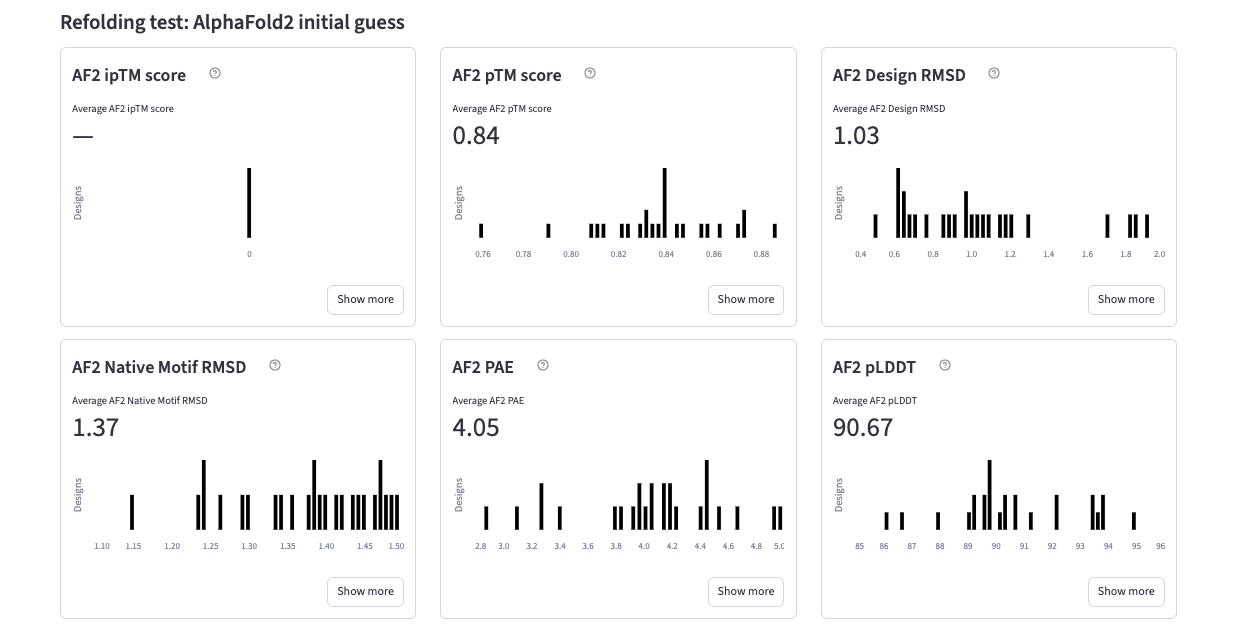The height and width of the screenshot is (637, 1240).
Task: Open the AF2 pLDDT help tooltip icon
Action: pyautogui.click(x=945, y=365)
